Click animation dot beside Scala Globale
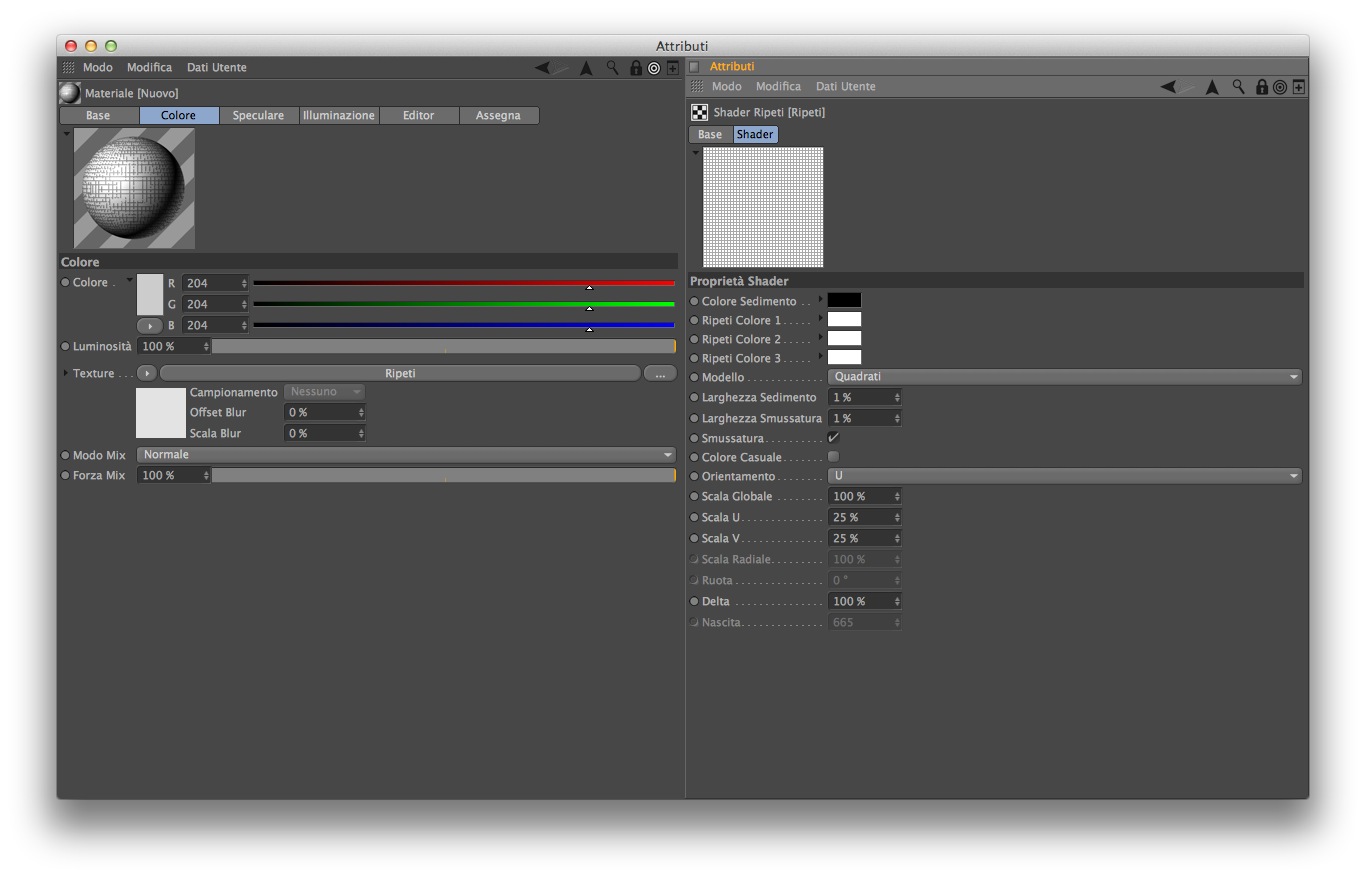This screenshot has height=878, width=1366. (695, 497)
